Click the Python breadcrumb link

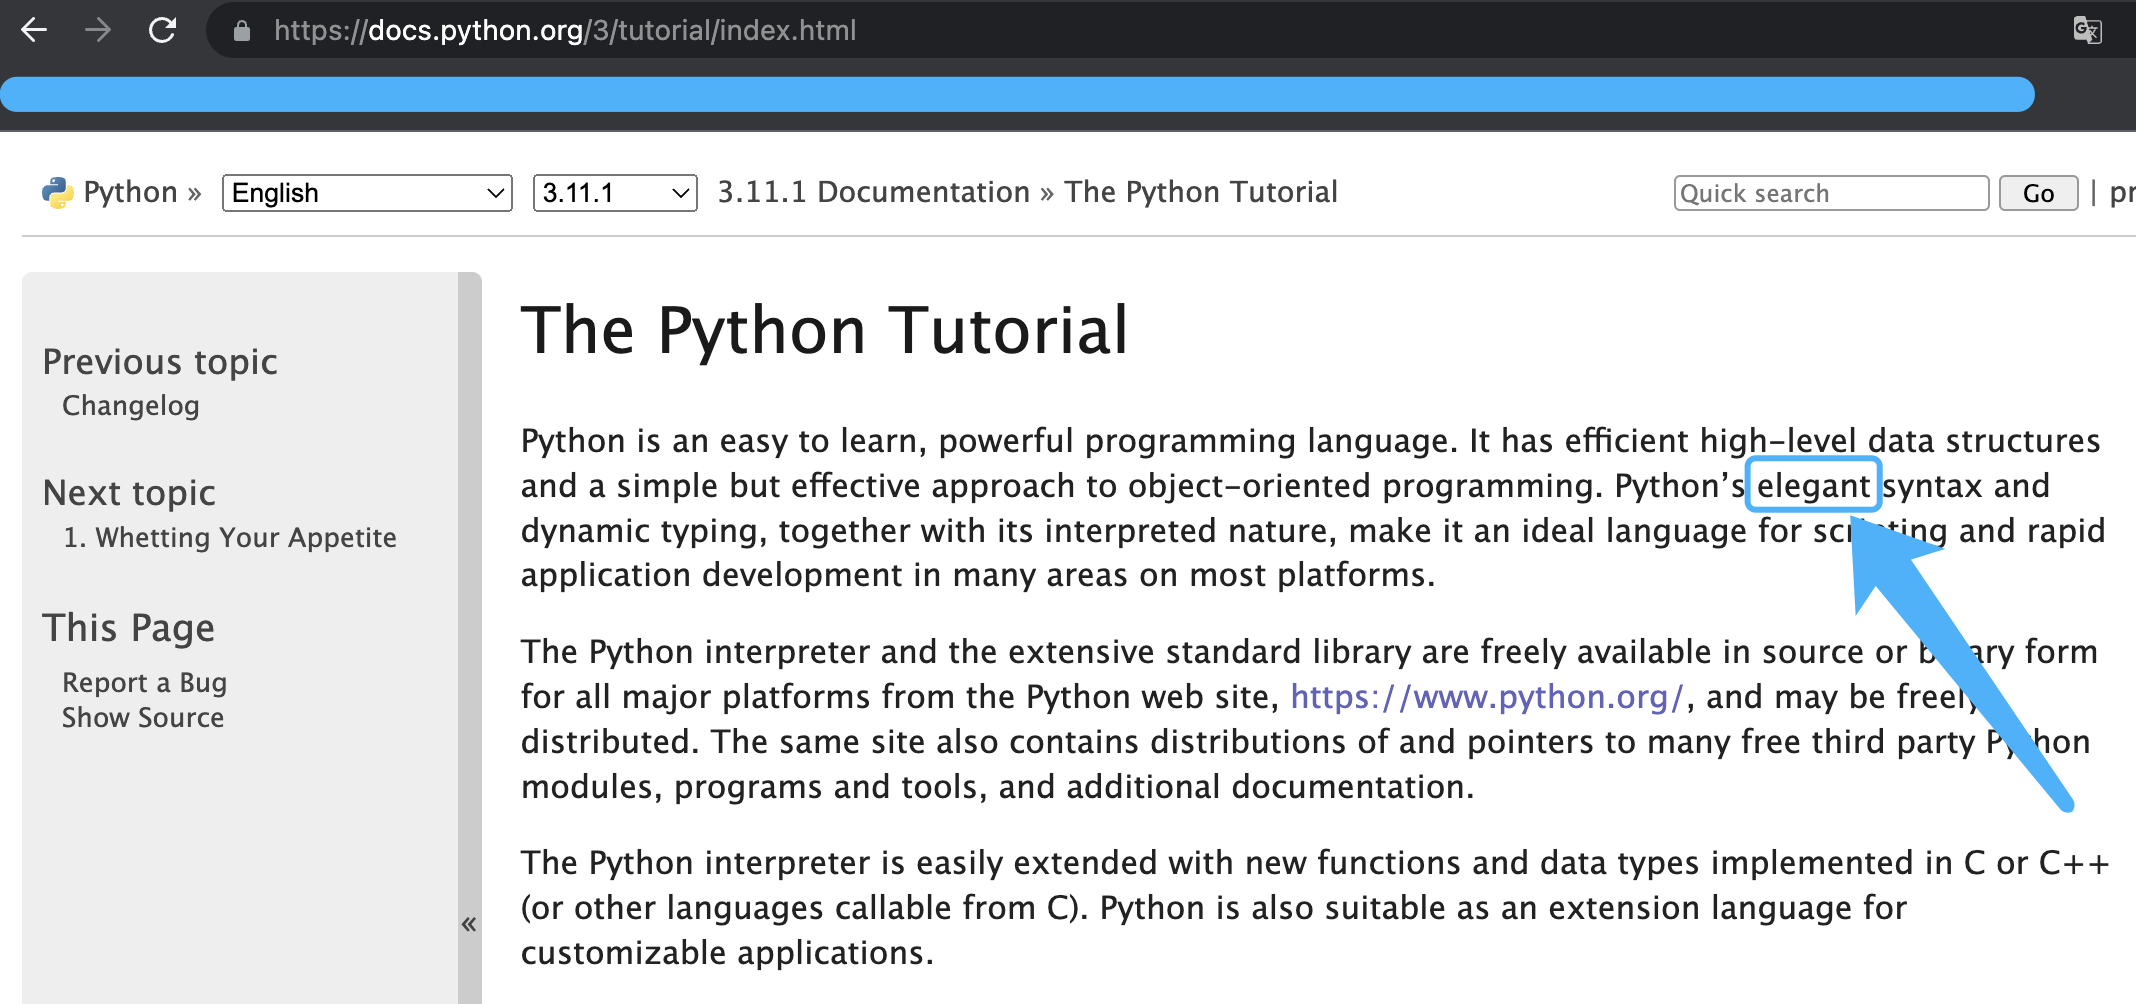coord(130,192)
